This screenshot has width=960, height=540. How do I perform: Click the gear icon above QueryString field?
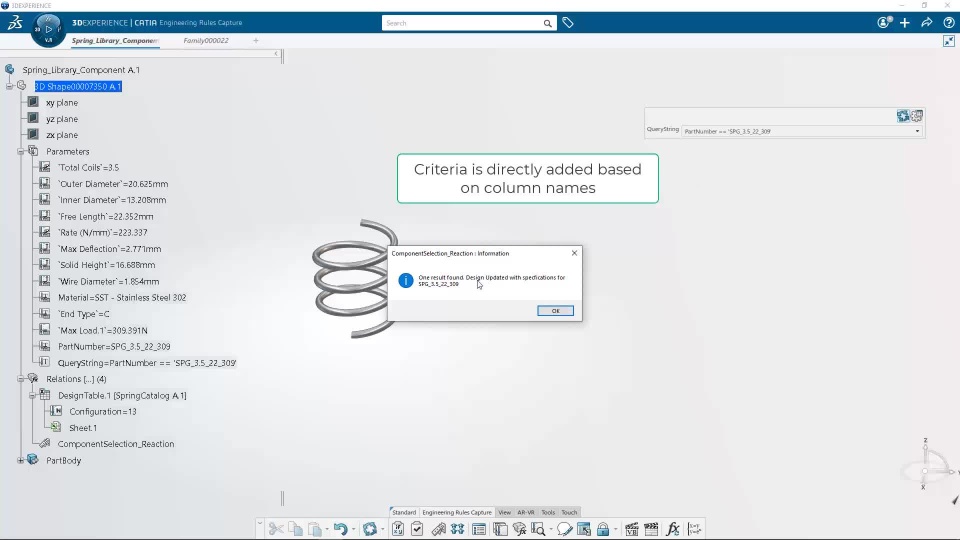[x=917, y=116]
